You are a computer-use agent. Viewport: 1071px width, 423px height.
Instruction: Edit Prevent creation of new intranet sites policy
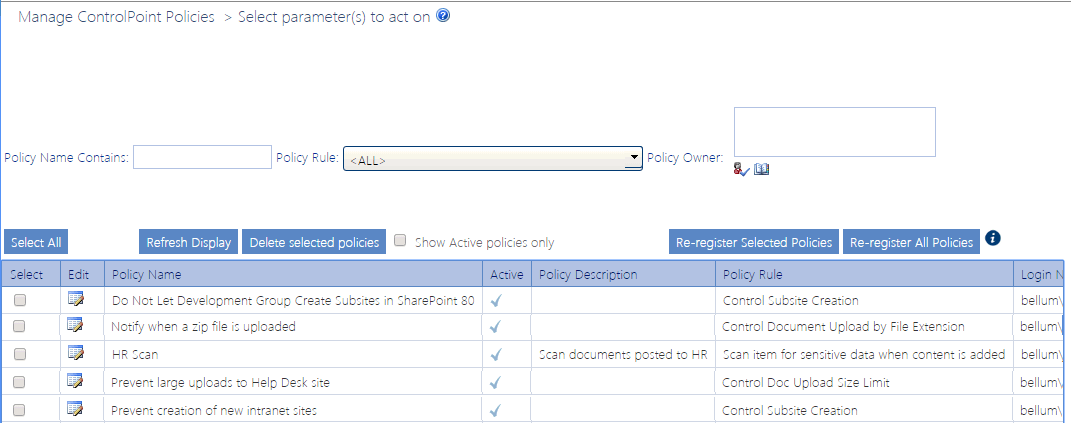pos(76,408)
